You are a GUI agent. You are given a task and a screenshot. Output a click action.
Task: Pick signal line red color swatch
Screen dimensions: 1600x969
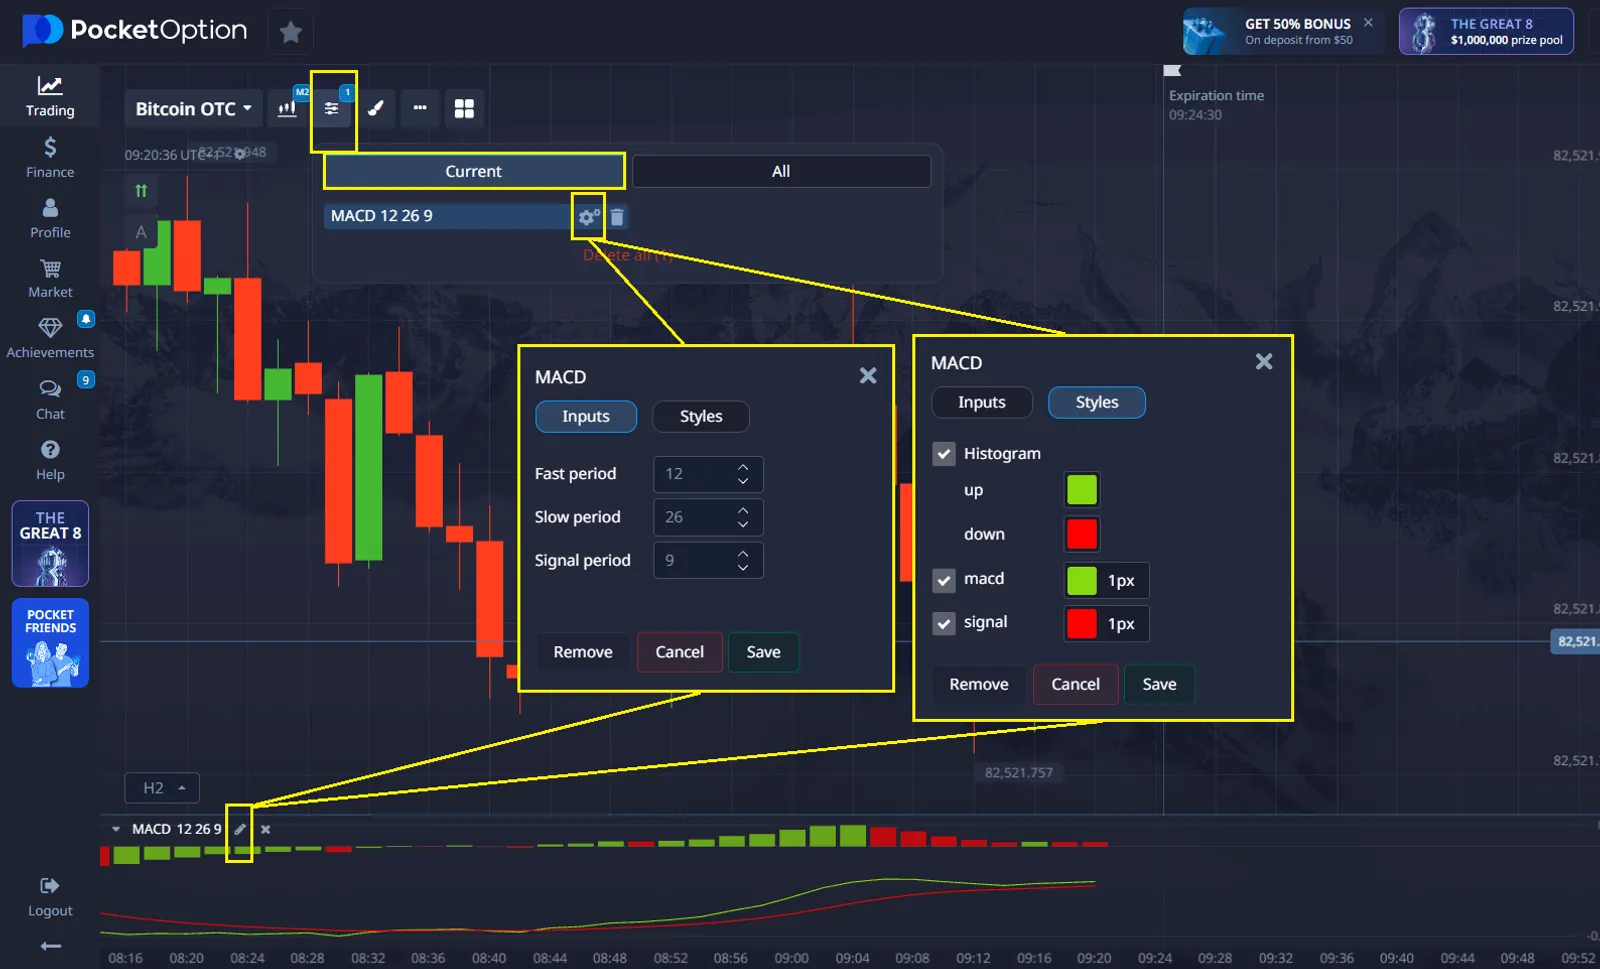tap(1082, 623)
